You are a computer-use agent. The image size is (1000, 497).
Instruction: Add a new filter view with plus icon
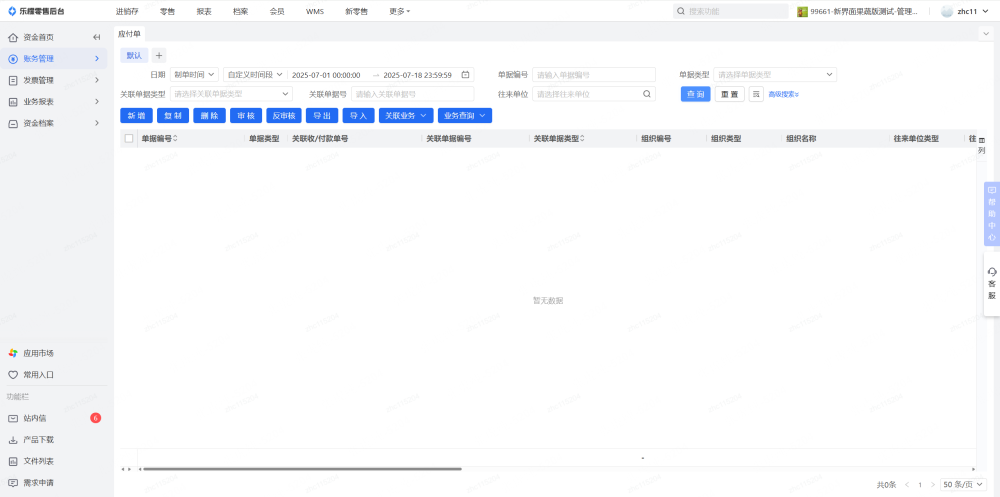[159, 55]
